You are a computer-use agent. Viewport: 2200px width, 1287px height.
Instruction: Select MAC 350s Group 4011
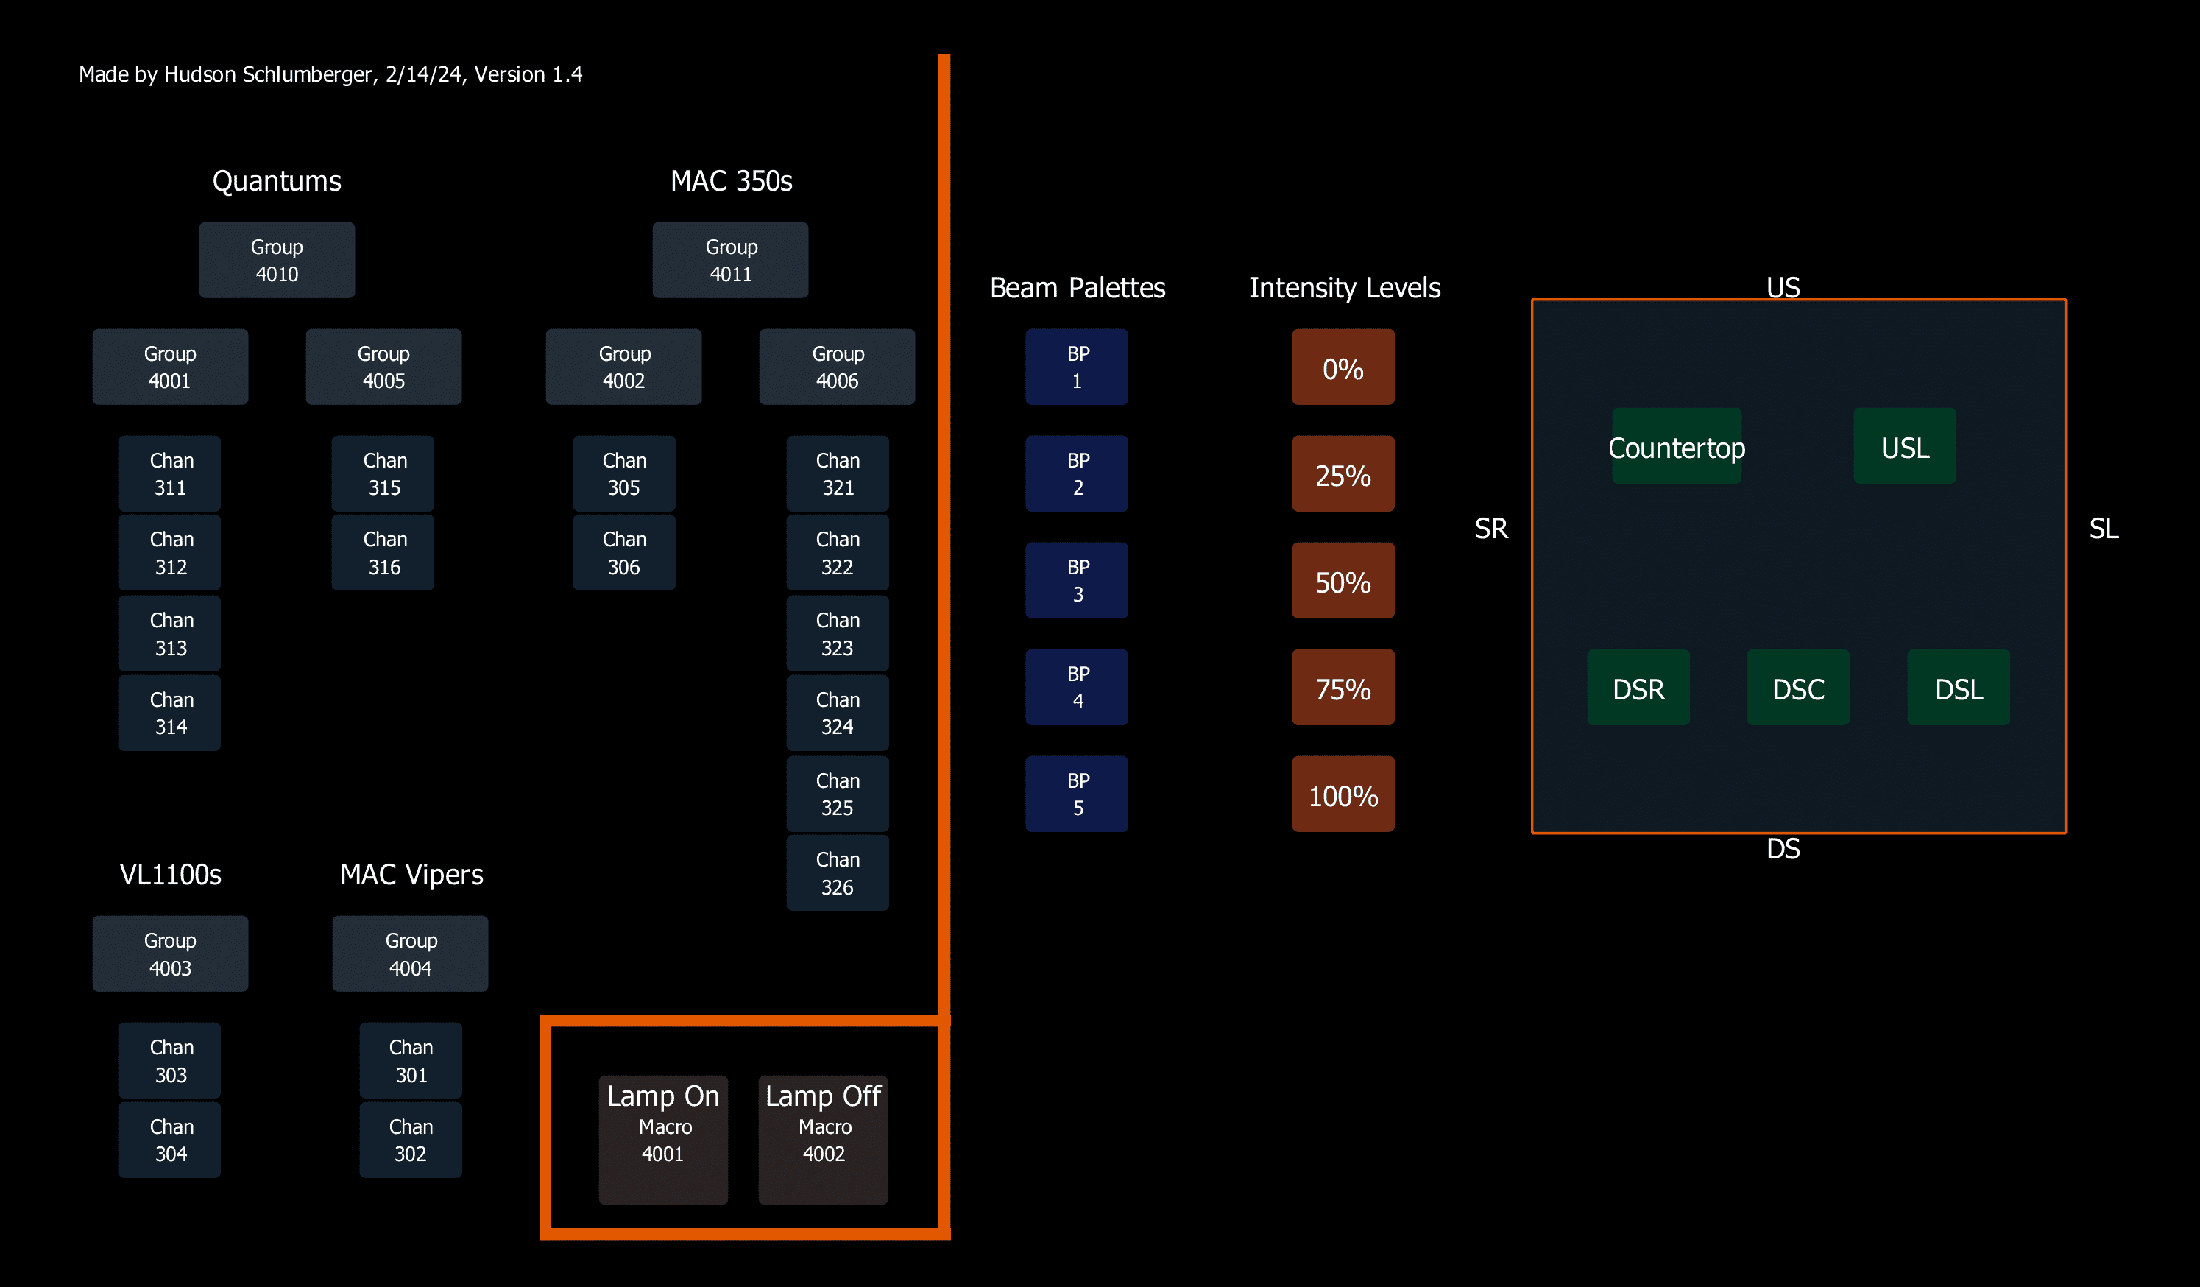click(x=731, y=260)
